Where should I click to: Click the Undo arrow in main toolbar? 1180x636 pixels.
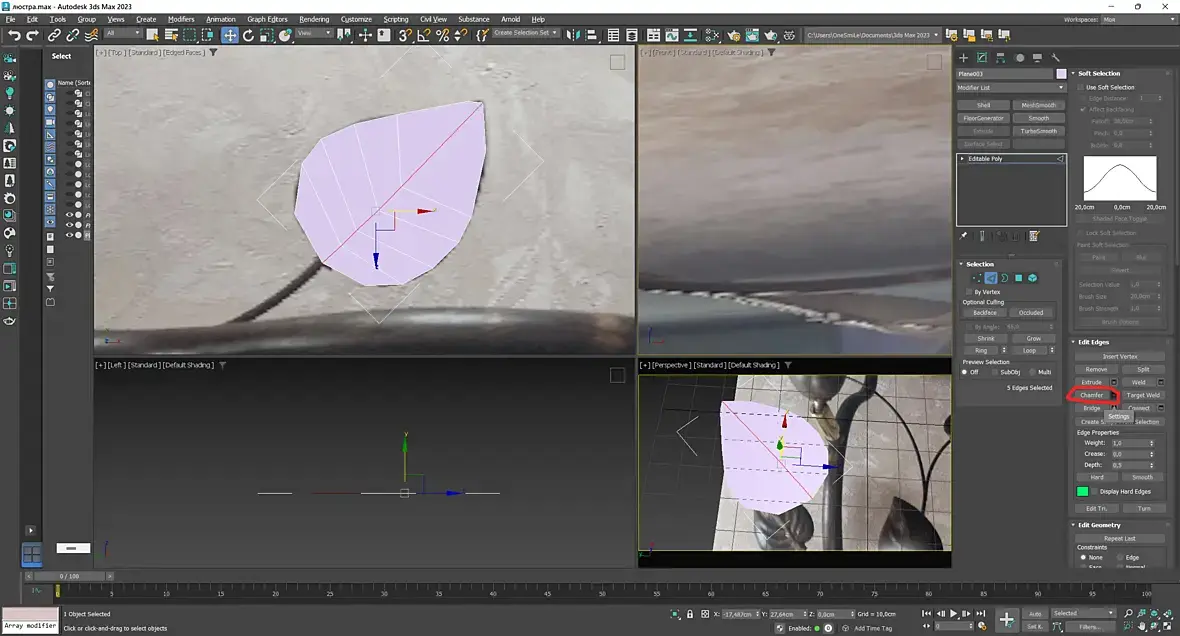tap(14, 35)
